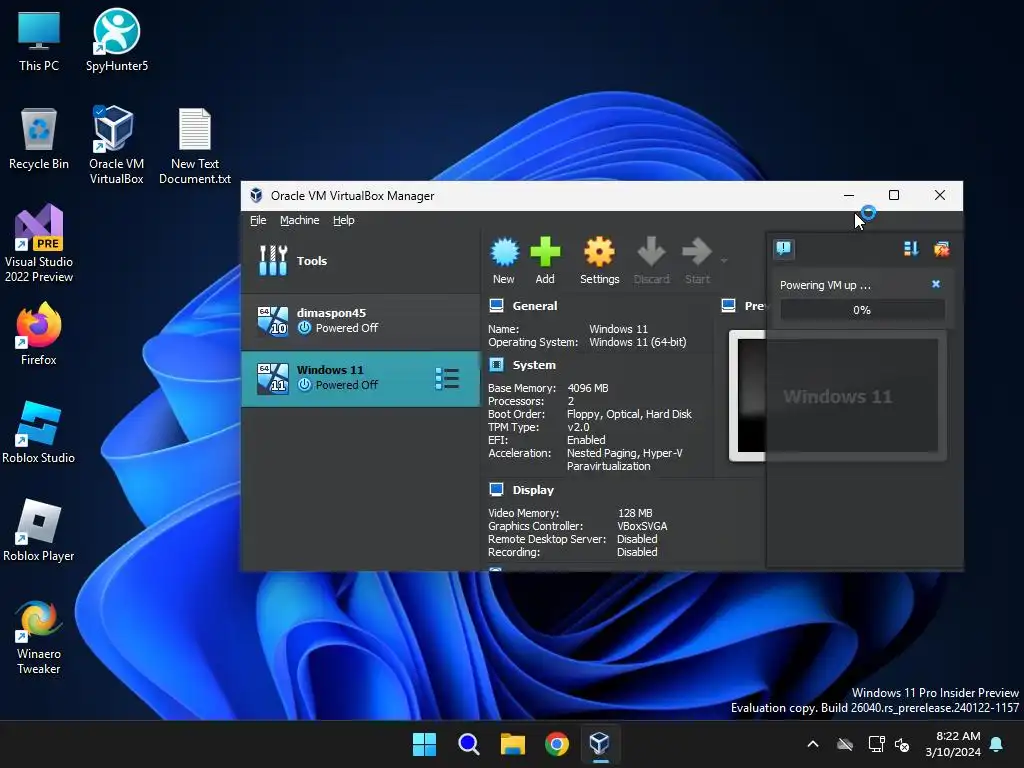The height and width of the screenshot is (768, 1024).
Task: Click the System section chip icon
Action: tap(496, 364)
